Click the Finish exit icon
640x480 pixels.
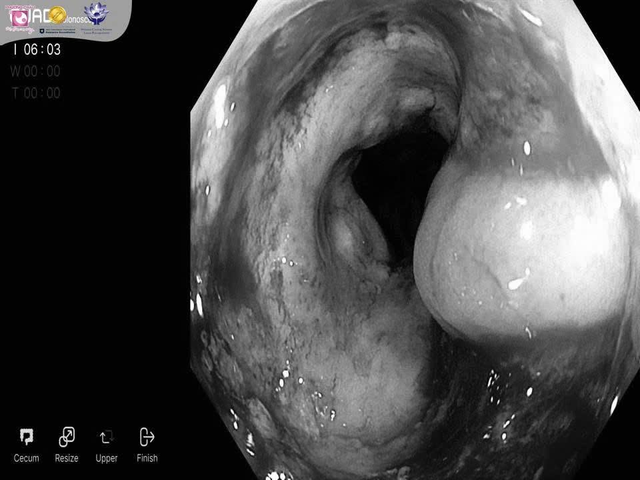coord(147,437)
